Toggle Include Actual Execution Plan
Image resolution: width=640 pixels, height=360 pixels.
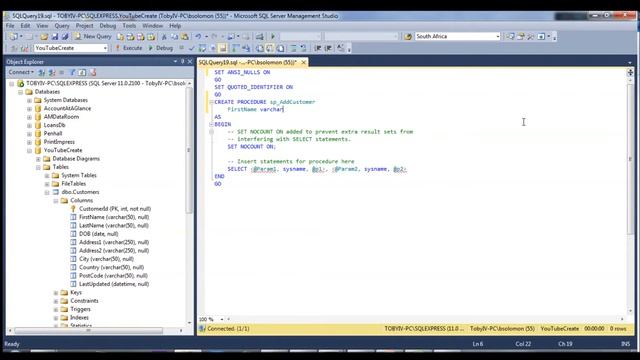(236, 48)
